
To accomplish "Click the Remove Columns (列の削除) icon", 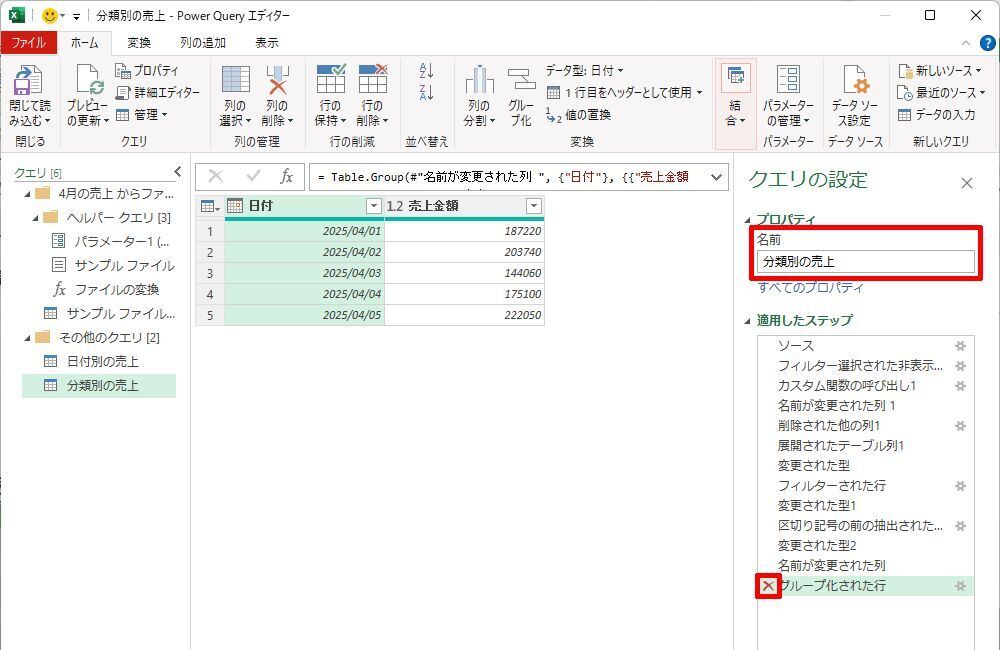I will [x=277, y=82].
